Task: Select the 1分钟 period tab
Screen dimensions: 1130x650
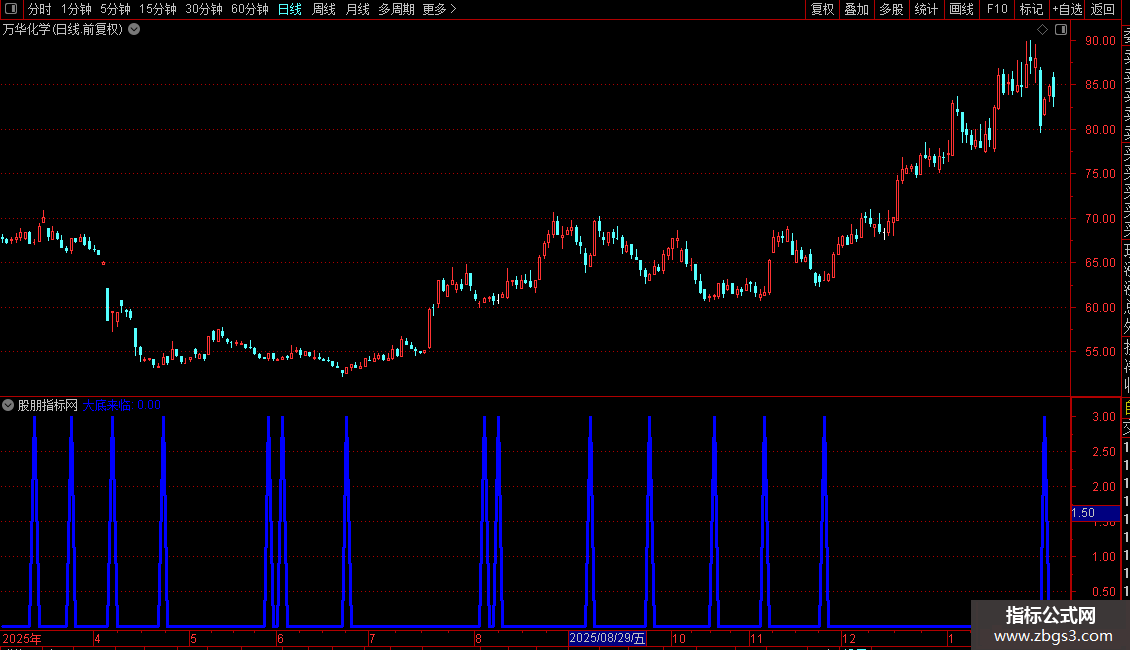Action: 76,9
